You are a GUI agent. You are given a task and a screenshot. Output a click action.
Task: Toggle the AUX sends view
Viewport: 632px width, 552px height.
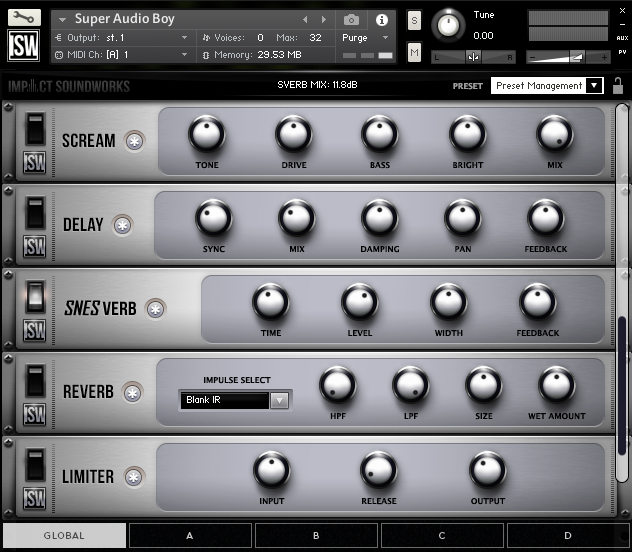coord(622,38)
